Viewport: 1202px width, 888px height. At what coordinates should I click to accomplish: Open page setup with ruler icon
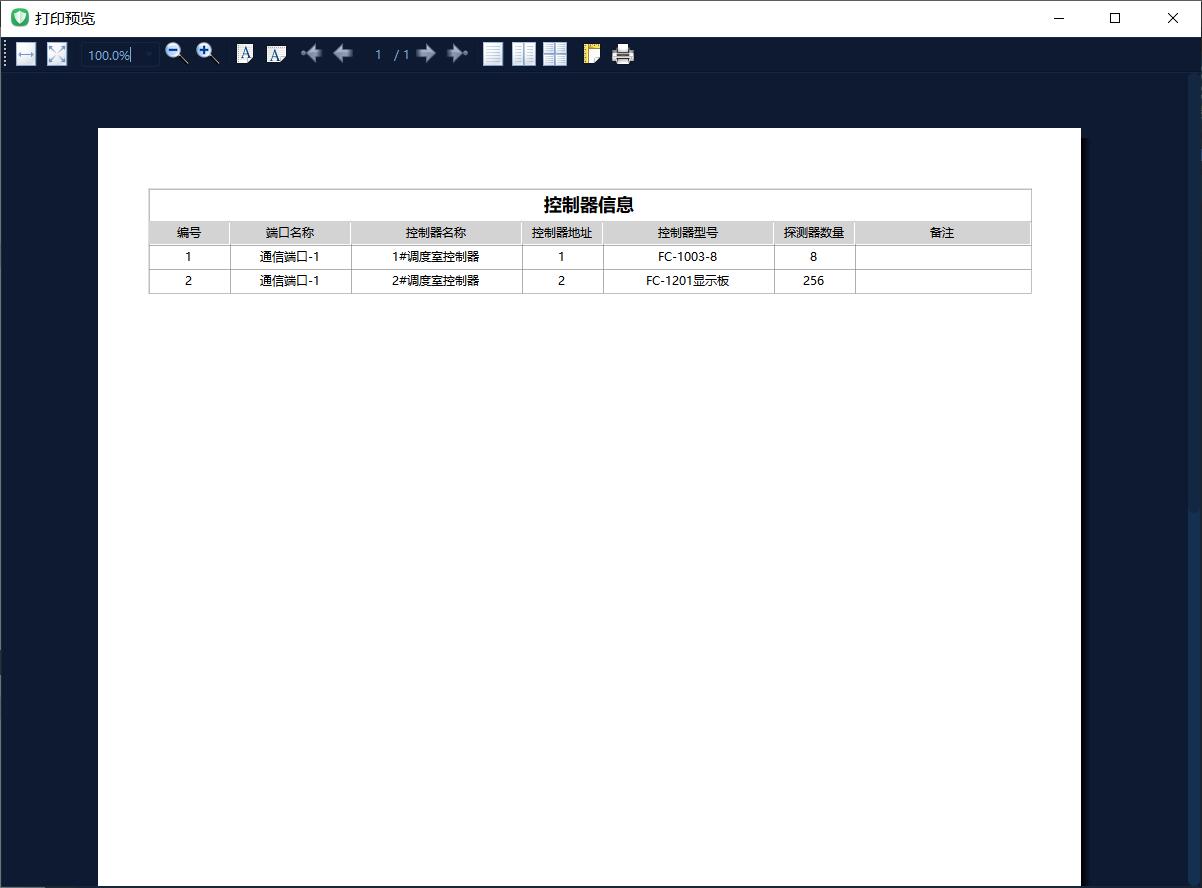[x=592, y=54]
